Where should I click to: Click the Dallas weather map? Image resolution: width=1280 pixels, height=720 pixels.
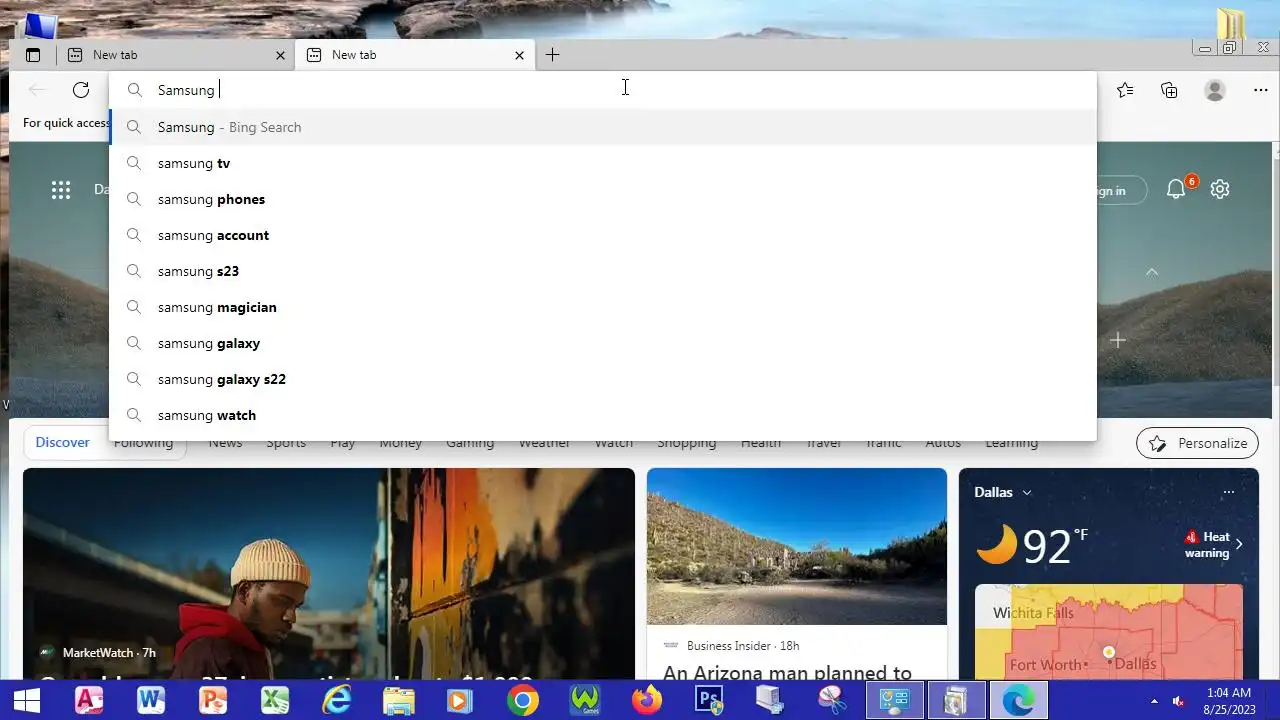(1109, 632)
